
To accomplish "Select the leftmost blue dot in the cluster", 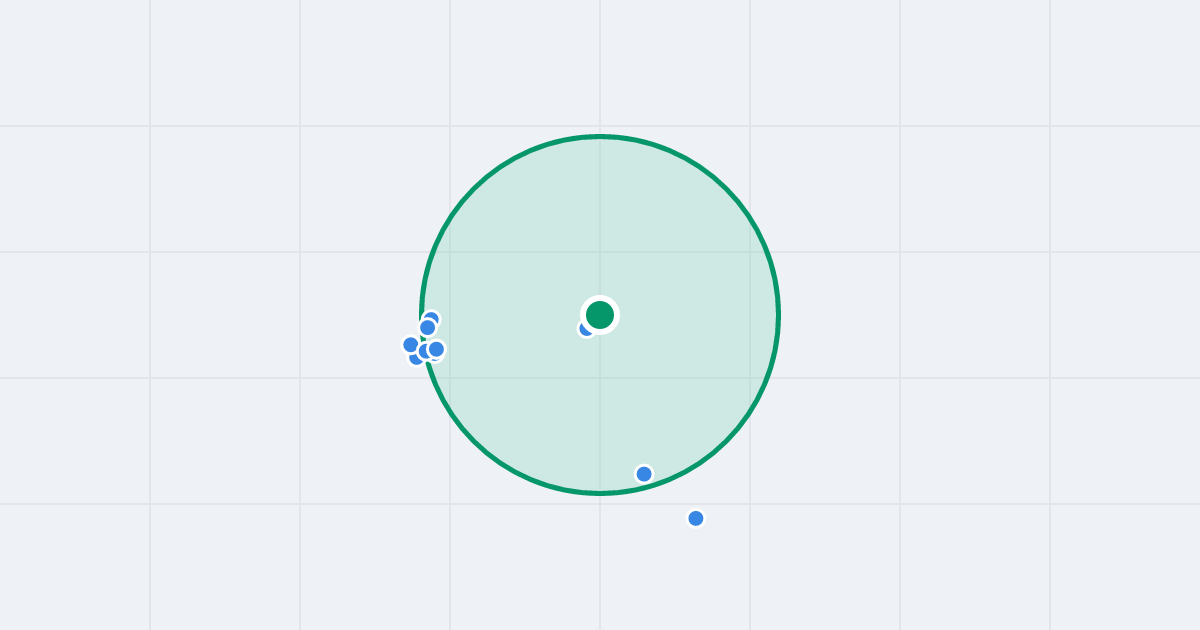I will pos(410,345).
